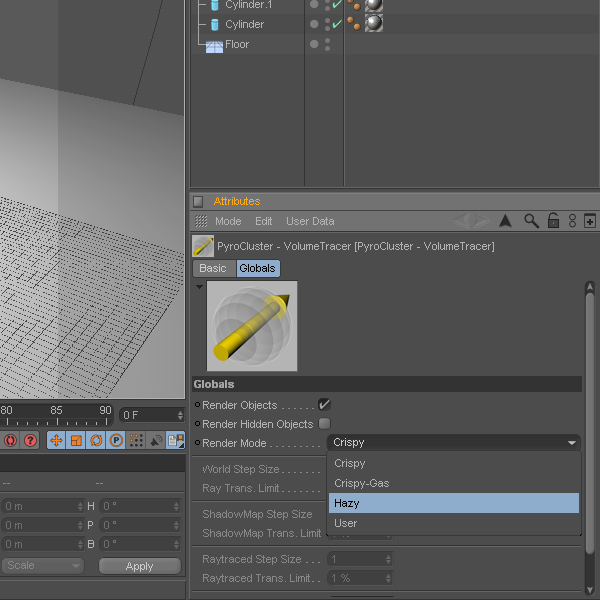This screenshot has width=600, height=600.
Task: Click the sound speaker icon in animation toolbar
Action: coord(156,440)
